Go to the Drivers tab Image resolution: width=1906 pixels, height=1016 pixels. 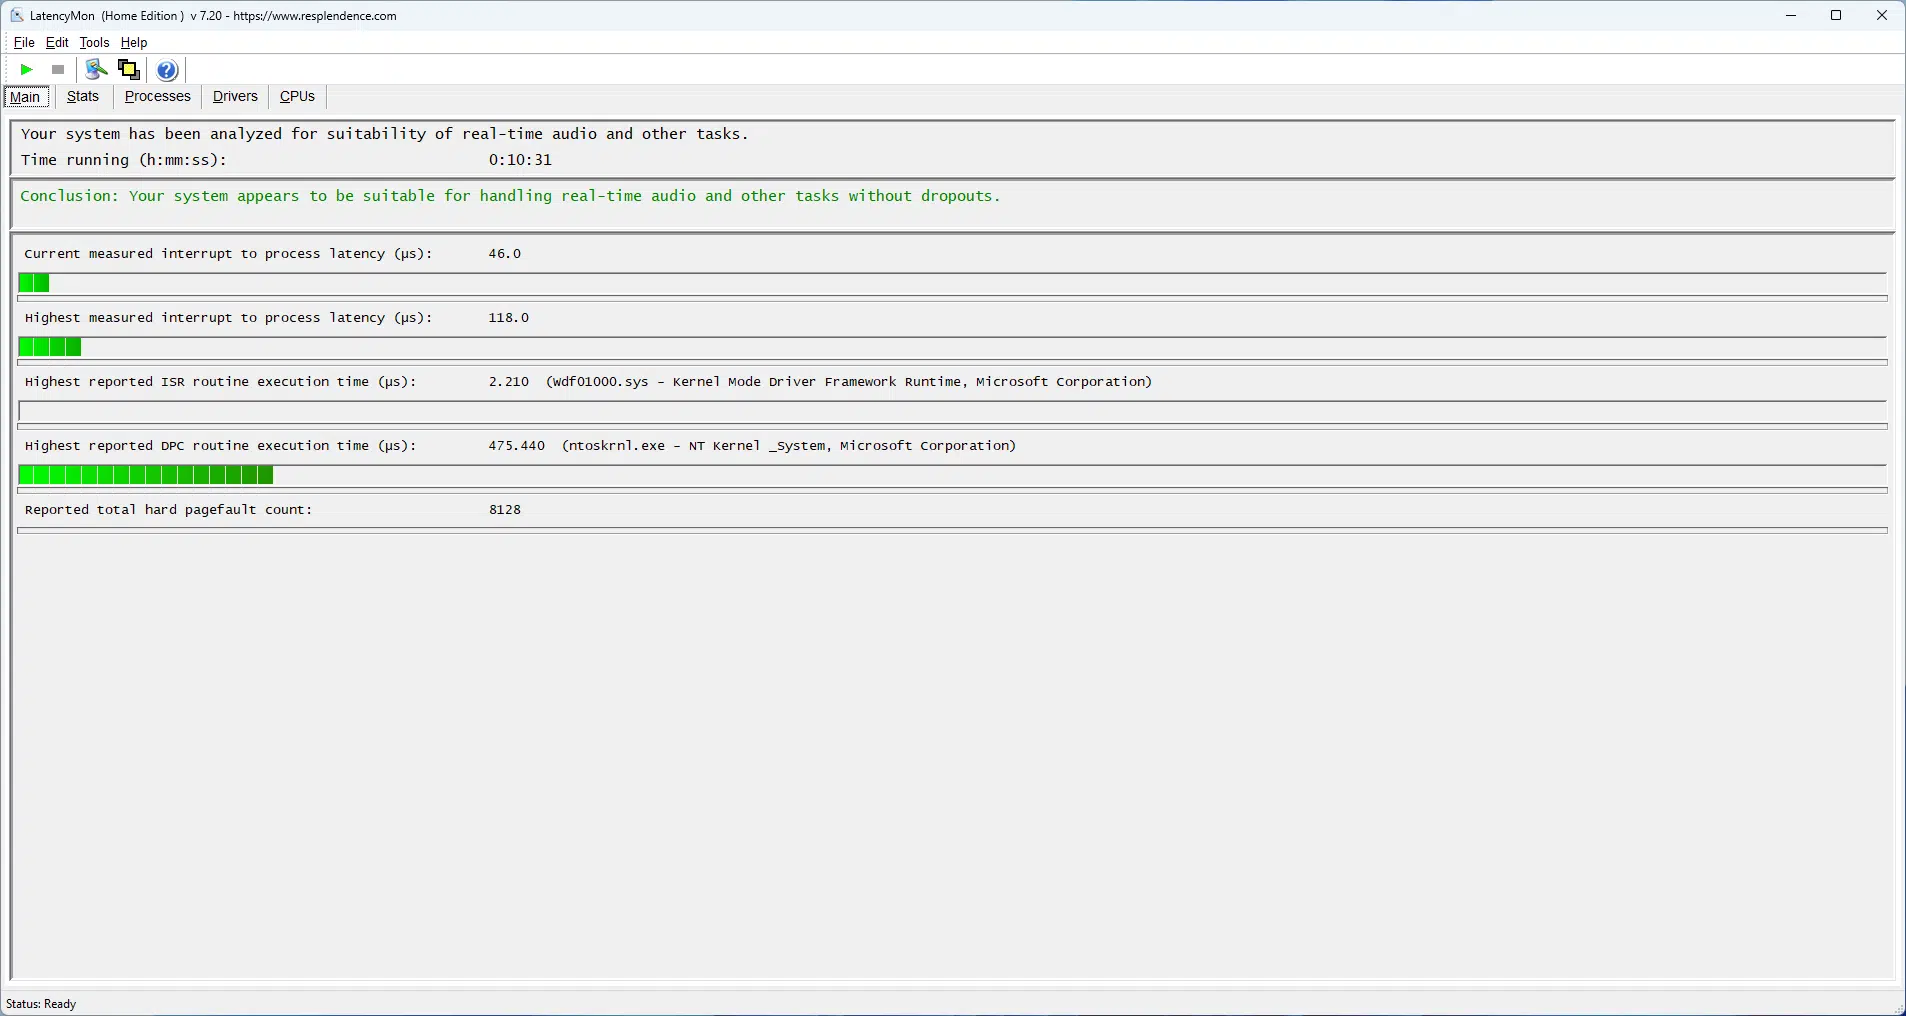[235, 97]
